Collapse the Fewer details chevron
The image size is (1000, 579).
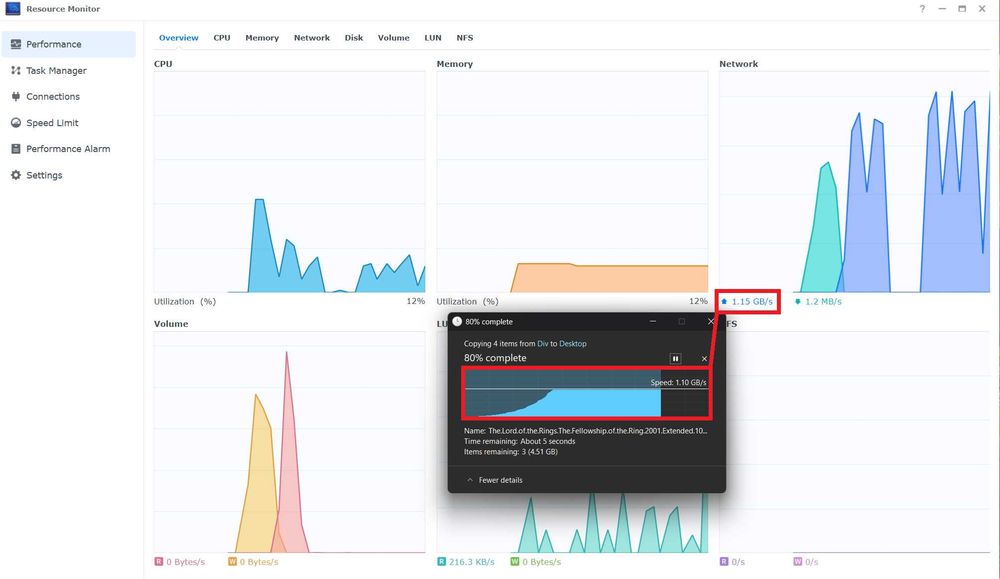coord(470,480)
